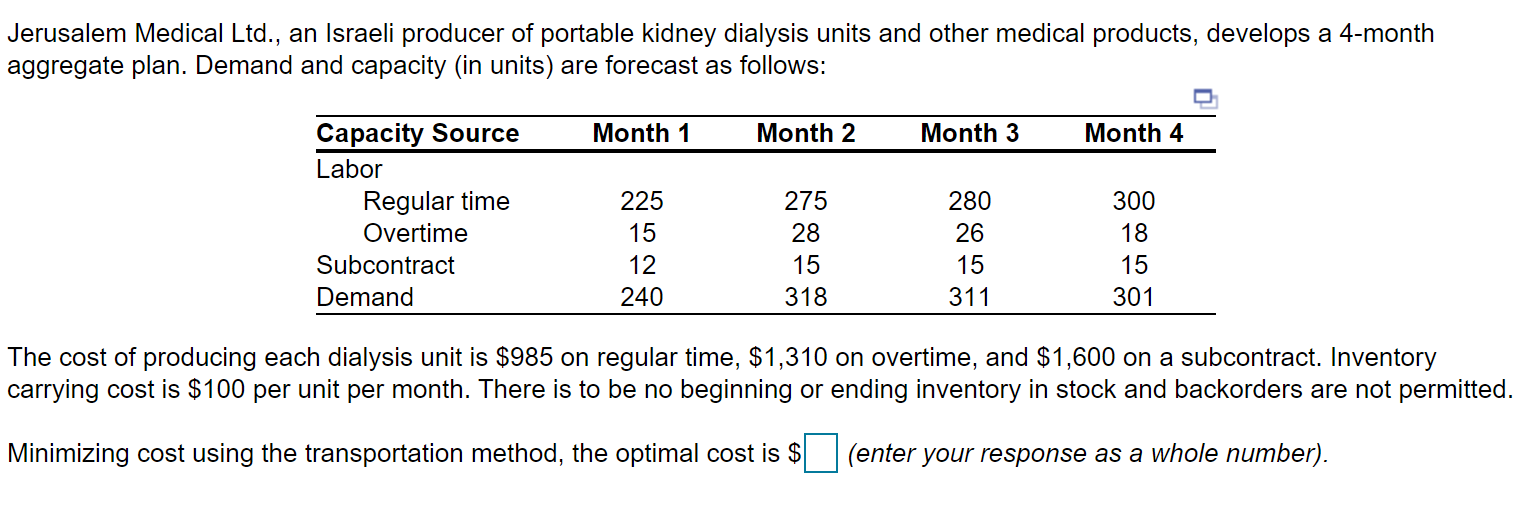Select the Capacity Source table header

pyautogui.click(x=418, y=133)
